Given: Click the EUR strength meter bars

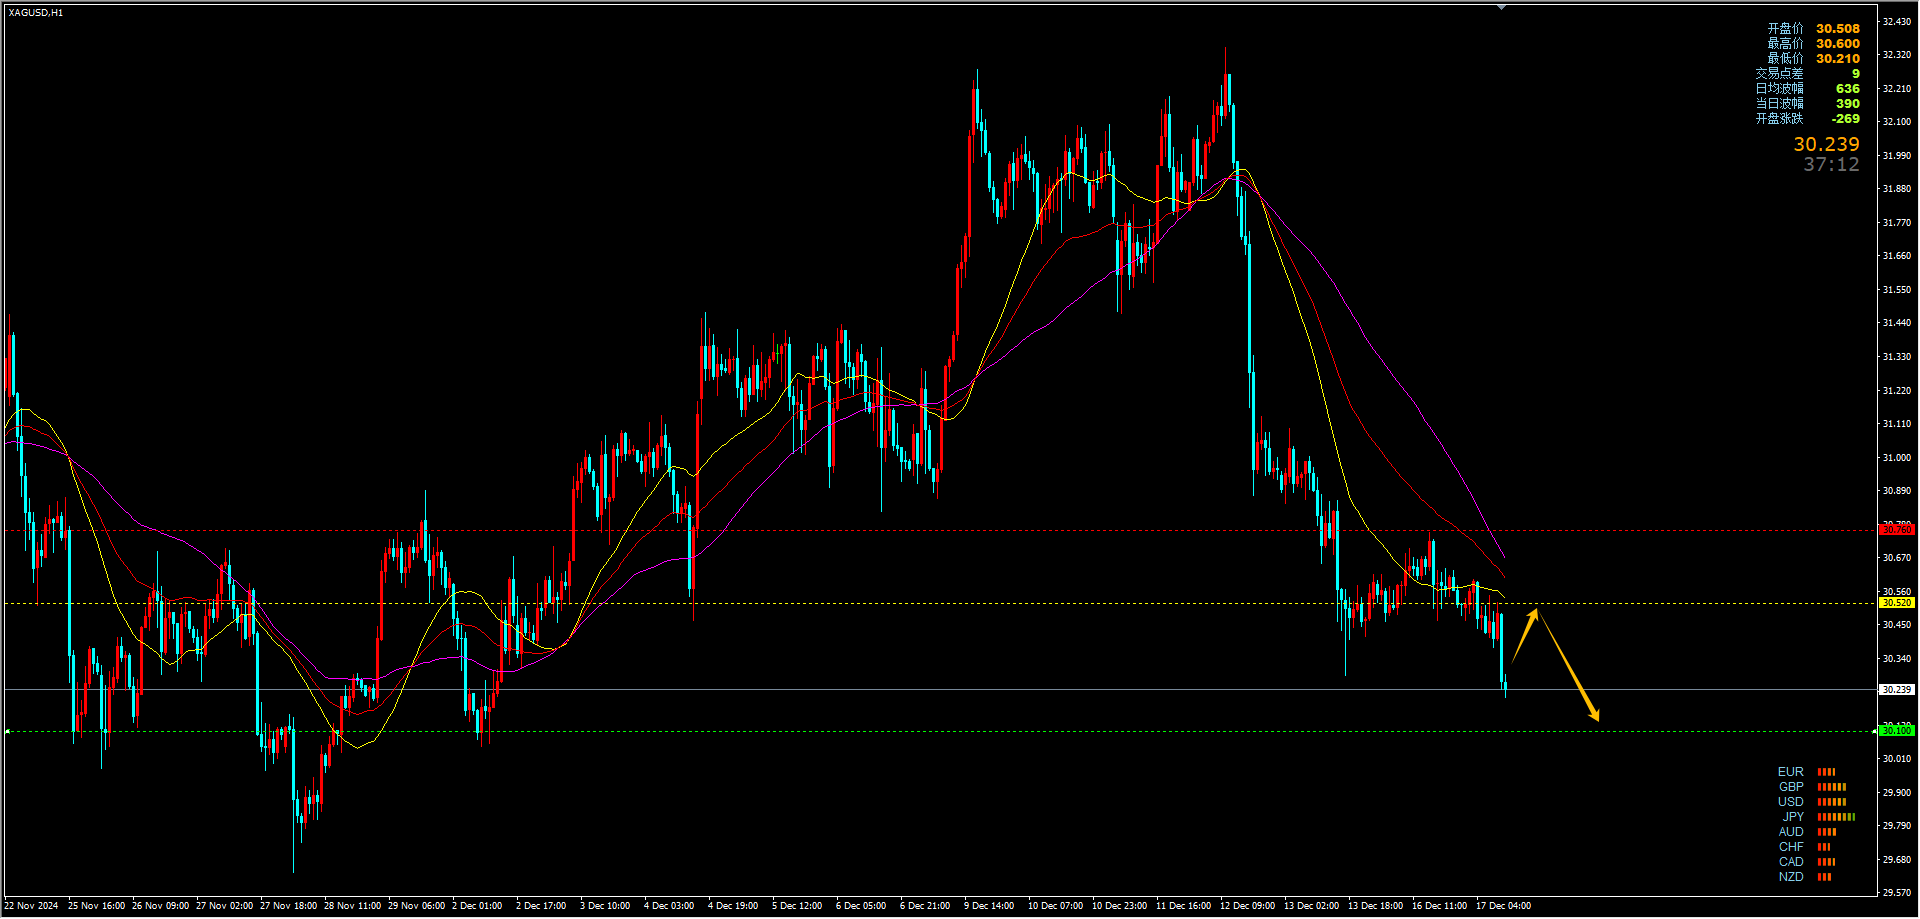Looking at the screenshot, I should (x=1826, y=772).
